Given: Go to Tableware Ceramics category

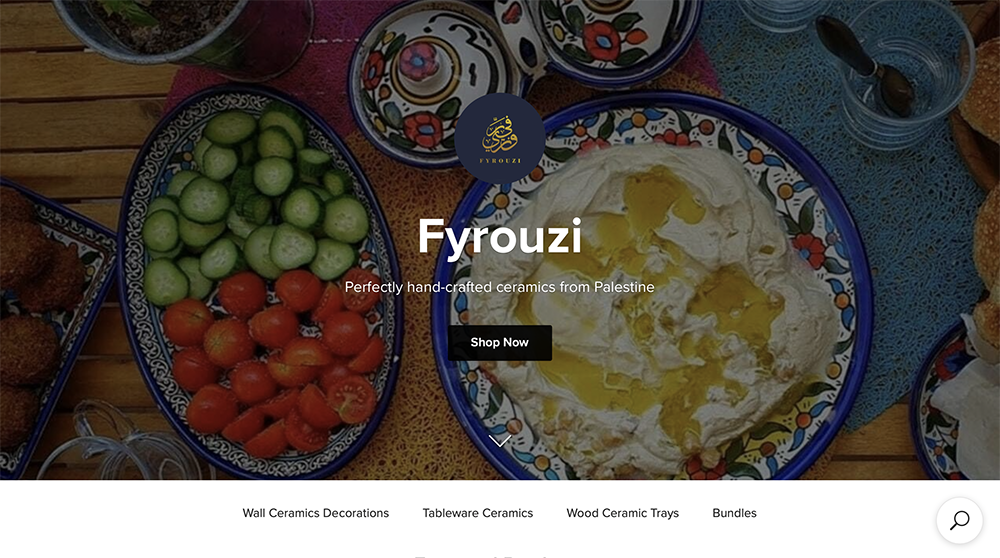Looking at the screenshot, I should coord(478,513).
